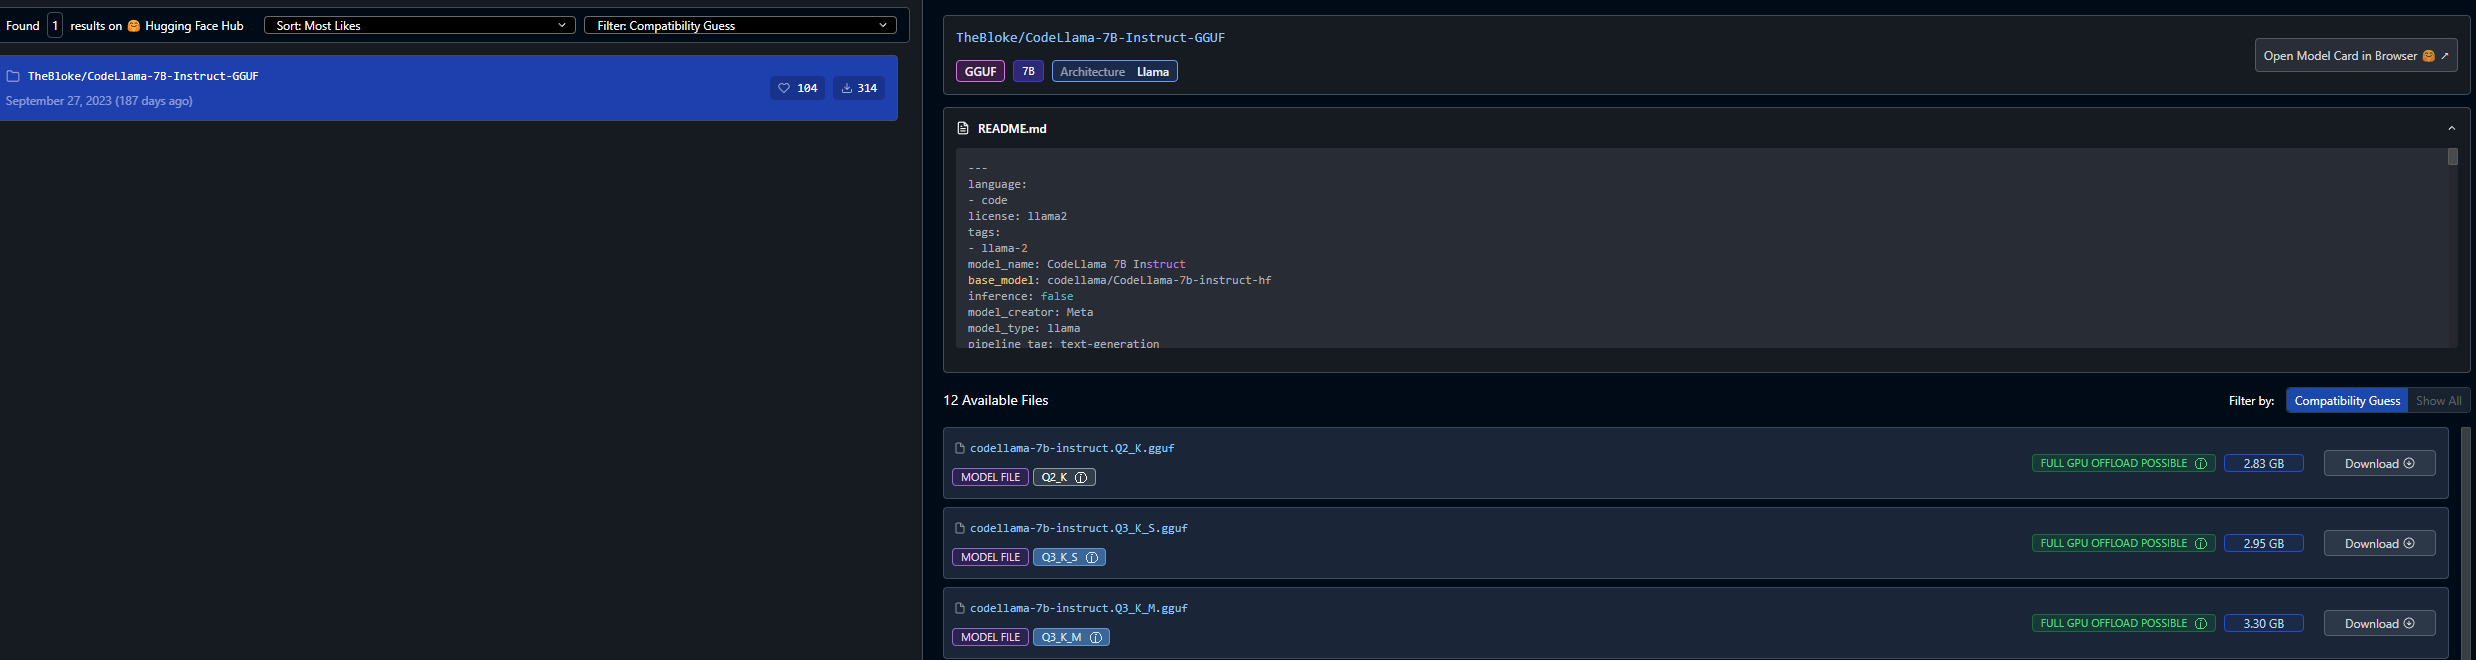This screenshot has height=660, width=2476.
Task: Click the README.md document icon
Action: click(x=963, y=128)
